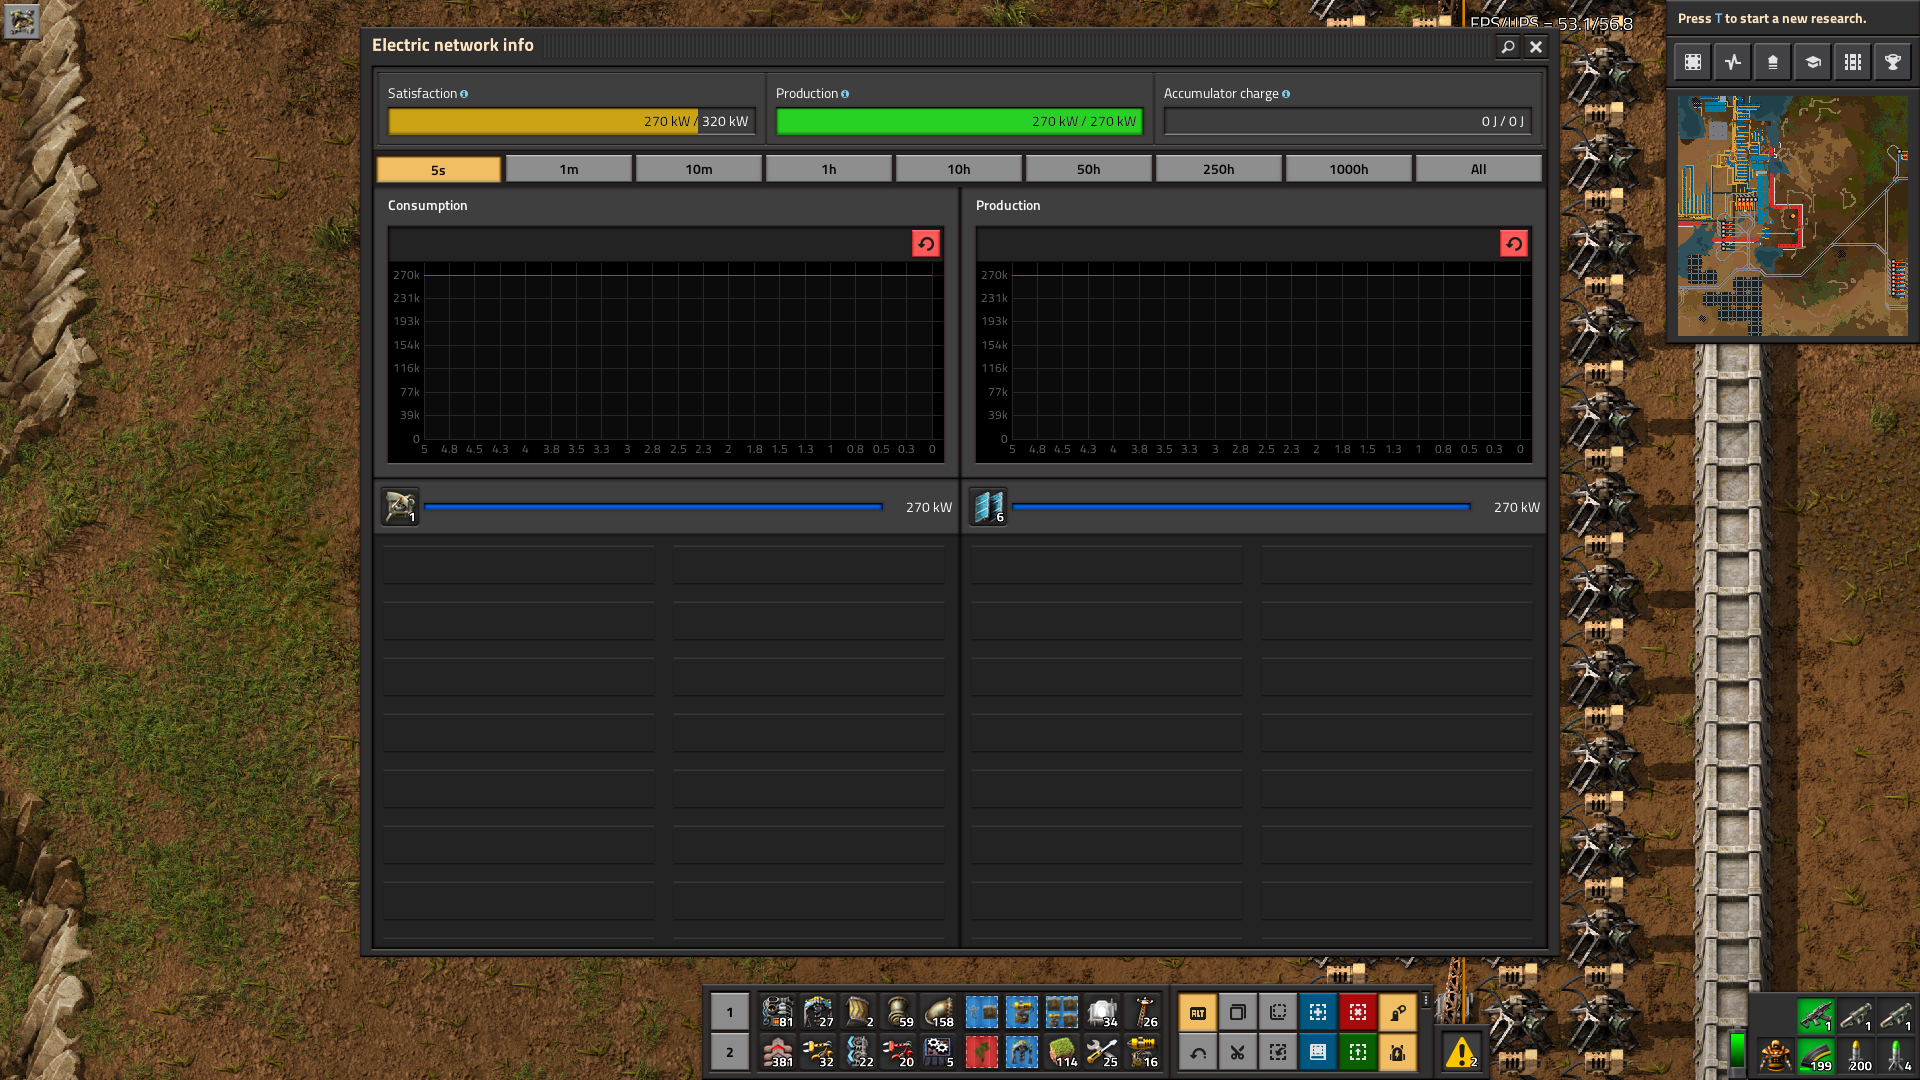This screenshot has width=1920, height=1080.
Task: Select the red deconstruction planner in quickbar
Action: (981, 1052)
